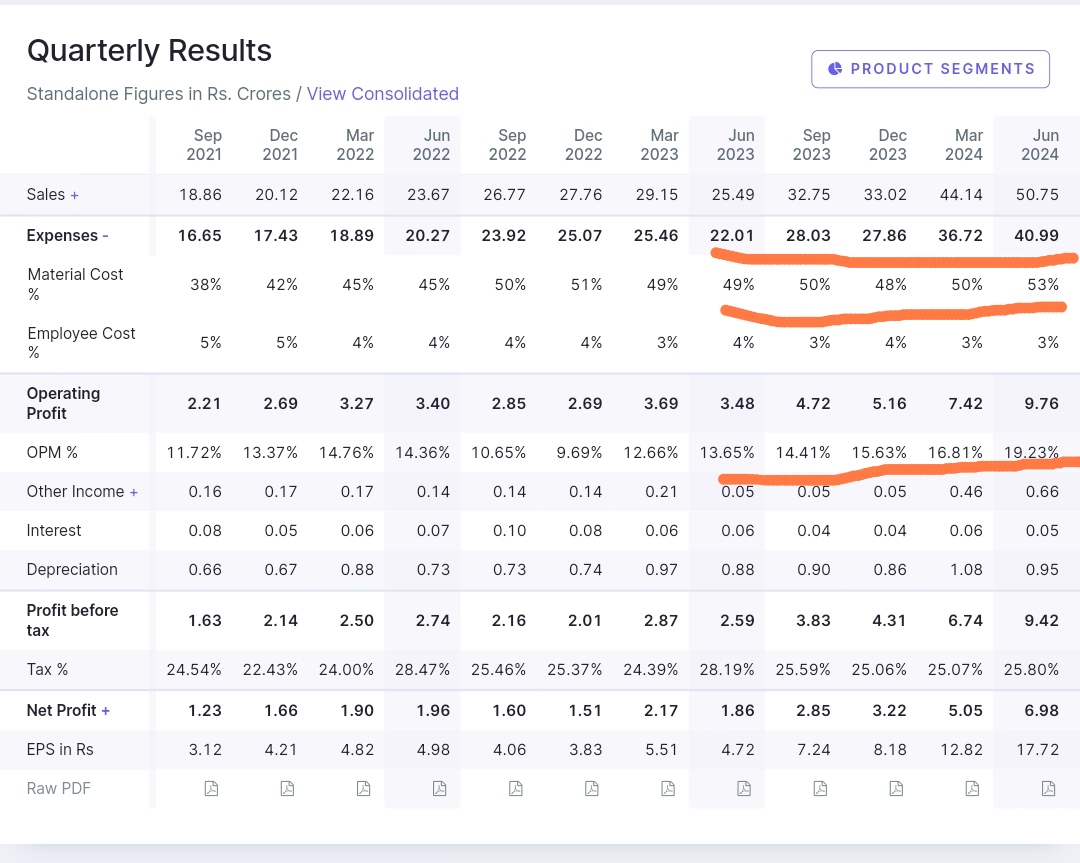This screenshot has height=863, width=1080.
Task: Open Raw PDF for Dec 2023
Action: pyautogui.click(x=895, y=788)
